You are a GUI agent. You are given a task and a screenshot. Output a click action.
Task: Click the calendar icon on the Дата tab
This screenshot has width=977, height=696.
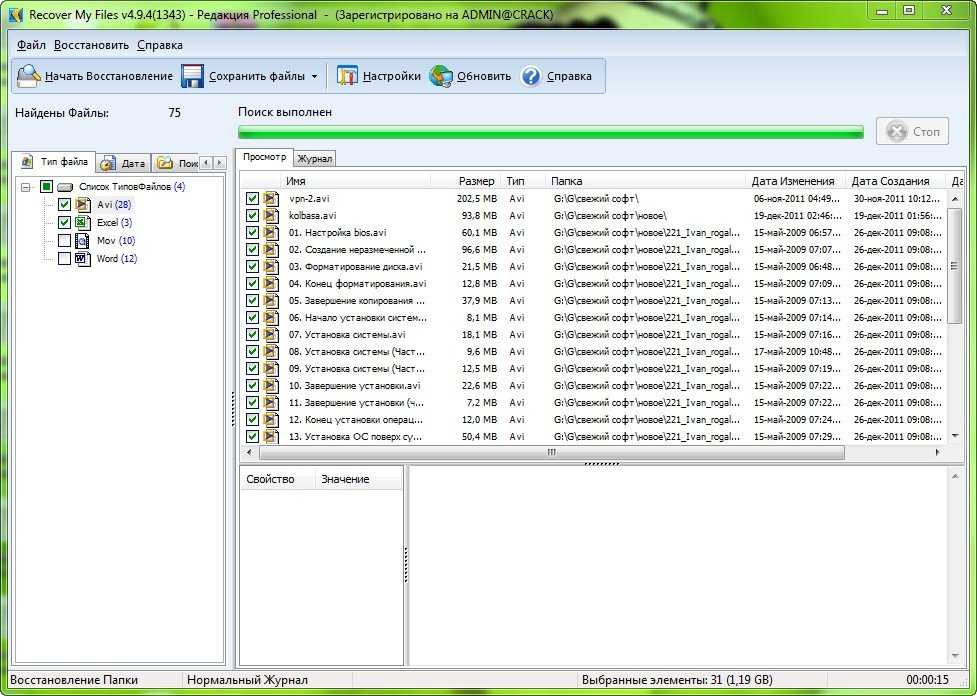click(x=108, y=163)
